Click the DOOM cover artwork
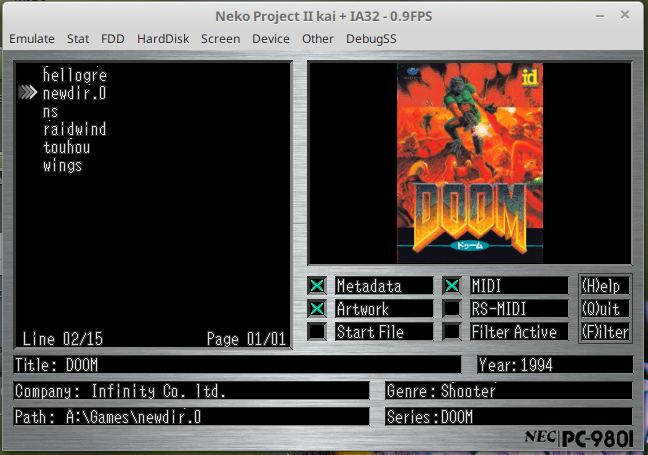Image resolution: width=648 pixels, height=455 pixels. [x=470, y=163]
